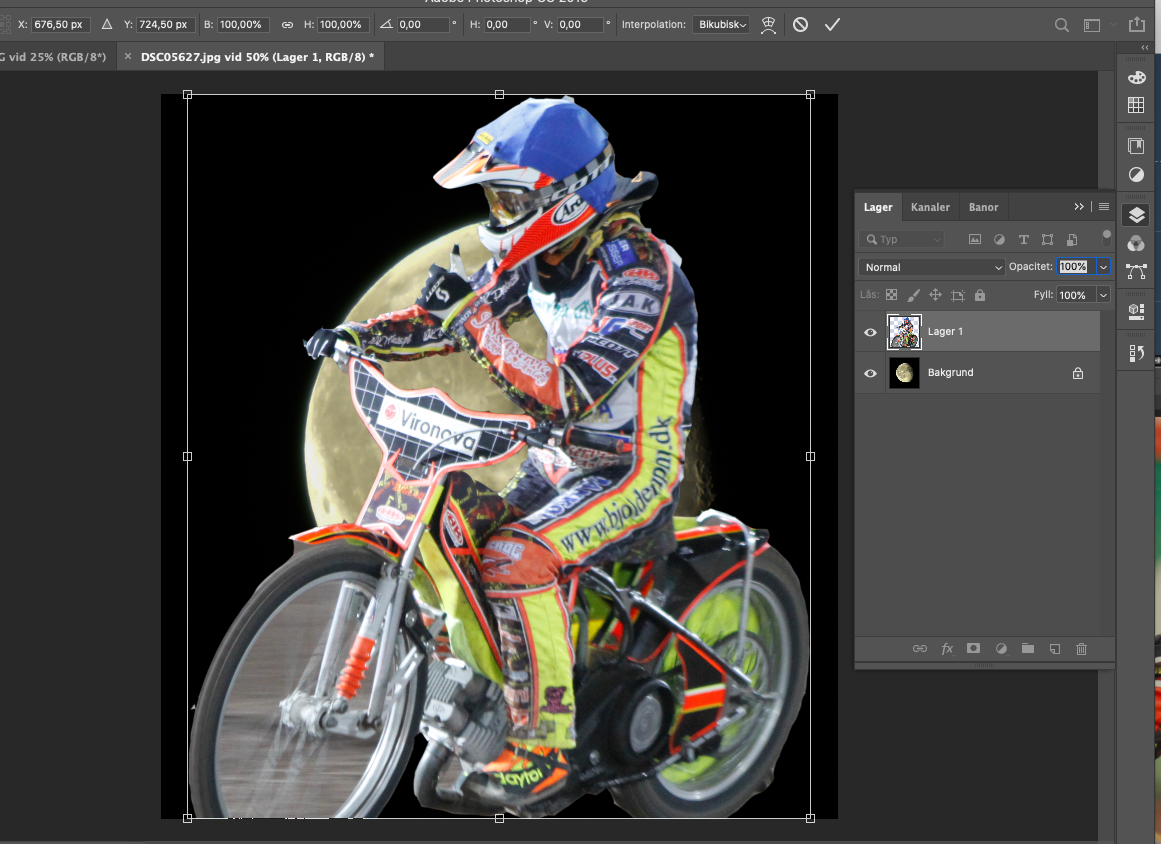Select the Lager 1 layer thumbnail
This screenshot has width=1161, height=844.
(904, 332)
